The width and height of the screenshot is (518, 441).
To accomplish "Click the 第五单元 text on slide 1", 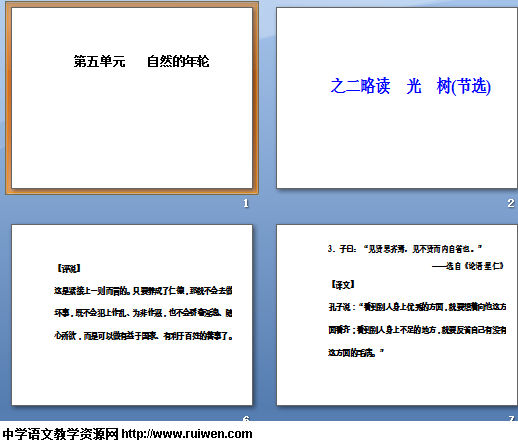I will pos(99,61).
